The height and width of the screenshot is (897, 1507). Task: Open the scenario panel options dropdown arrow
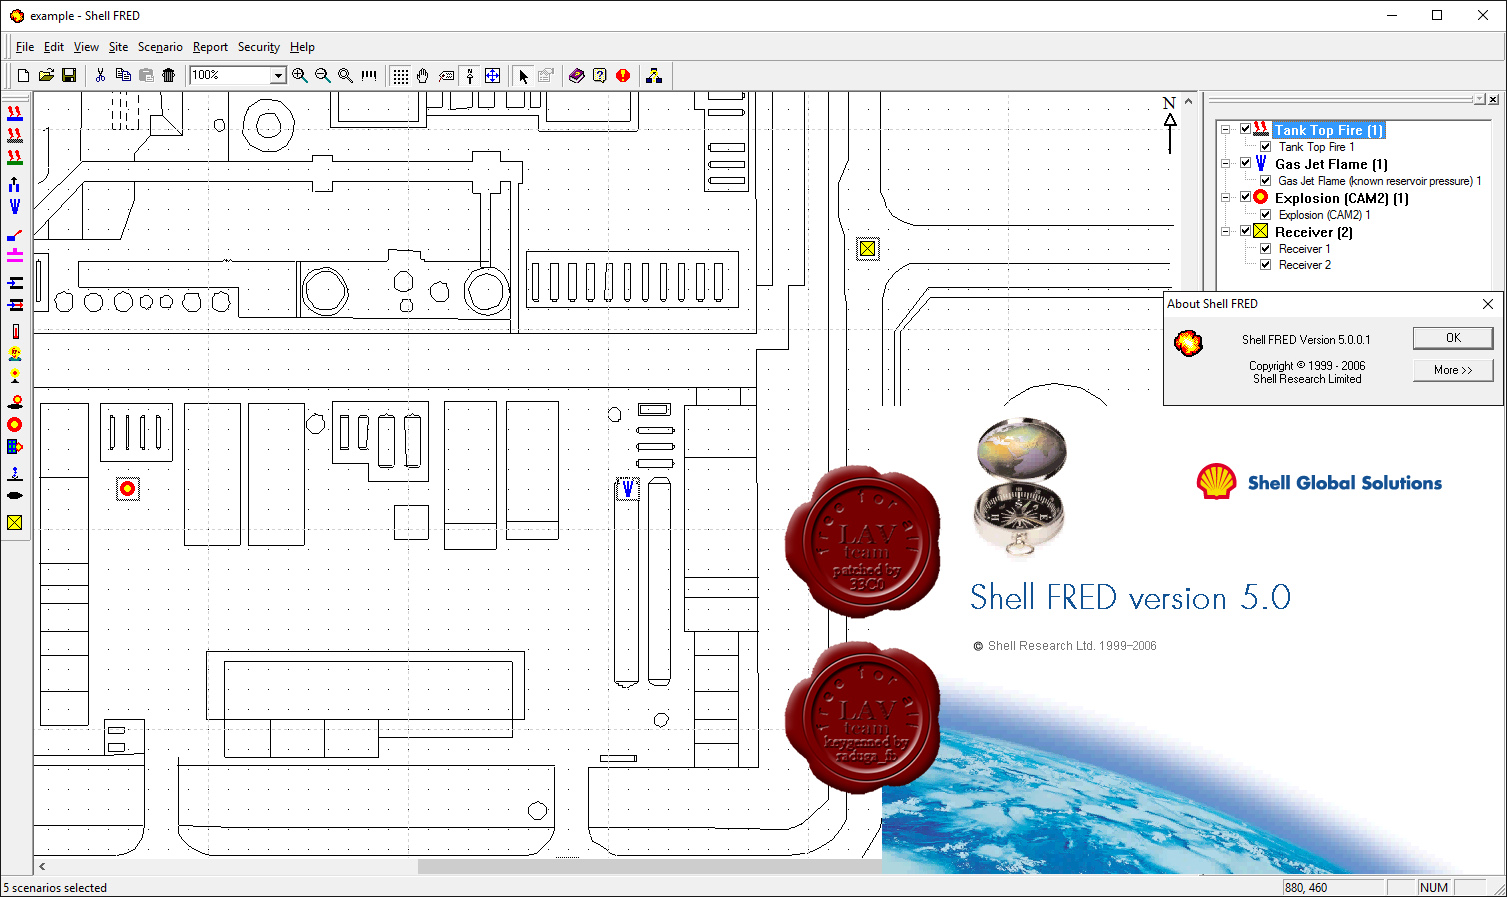1479,100
